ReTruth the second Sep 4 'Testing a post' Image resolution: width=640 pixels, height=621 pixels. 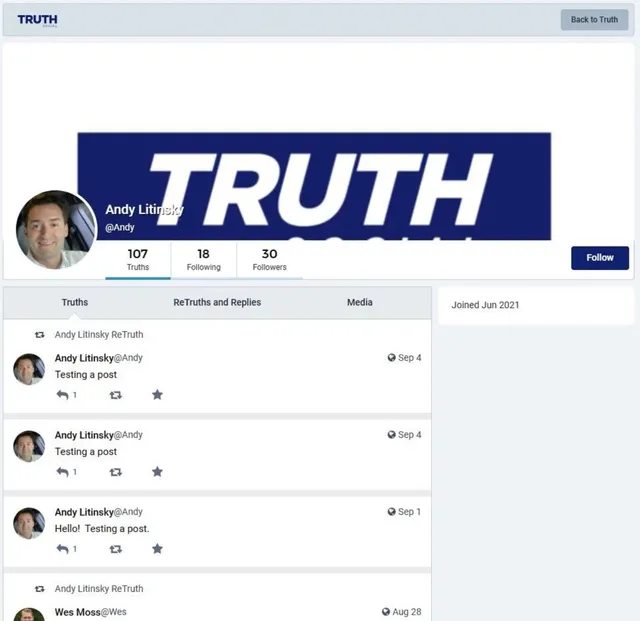(116, 472)
